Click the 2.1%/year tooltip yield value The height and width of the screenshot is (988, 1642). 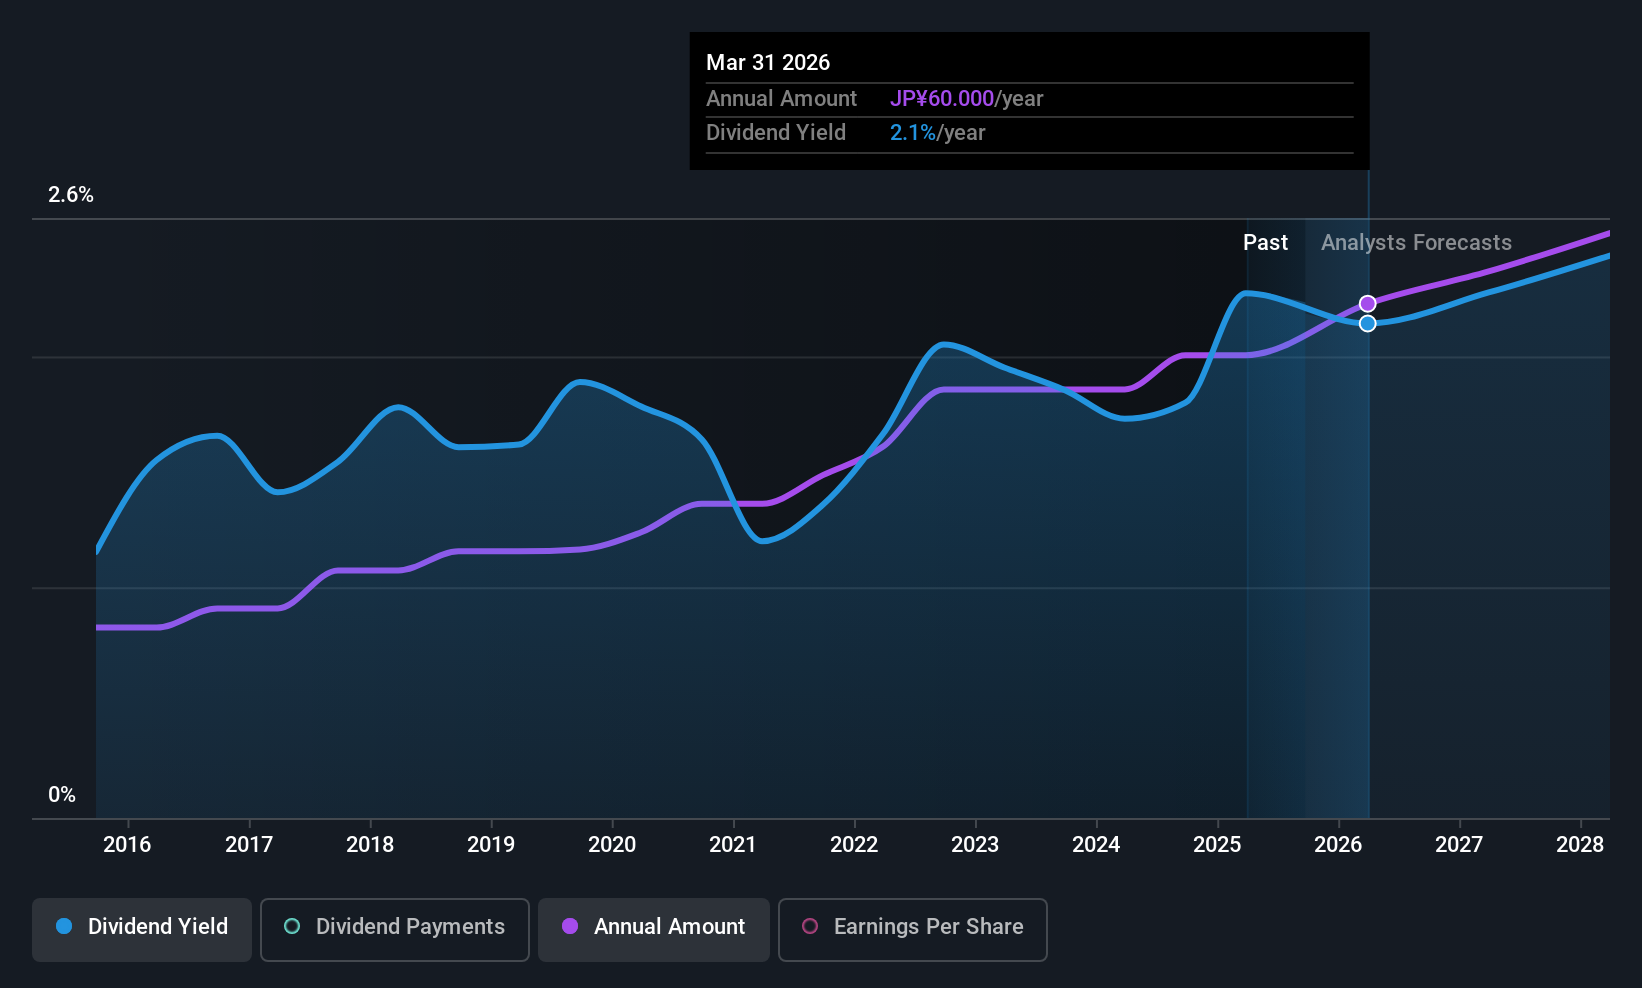(x=937, y=133)
